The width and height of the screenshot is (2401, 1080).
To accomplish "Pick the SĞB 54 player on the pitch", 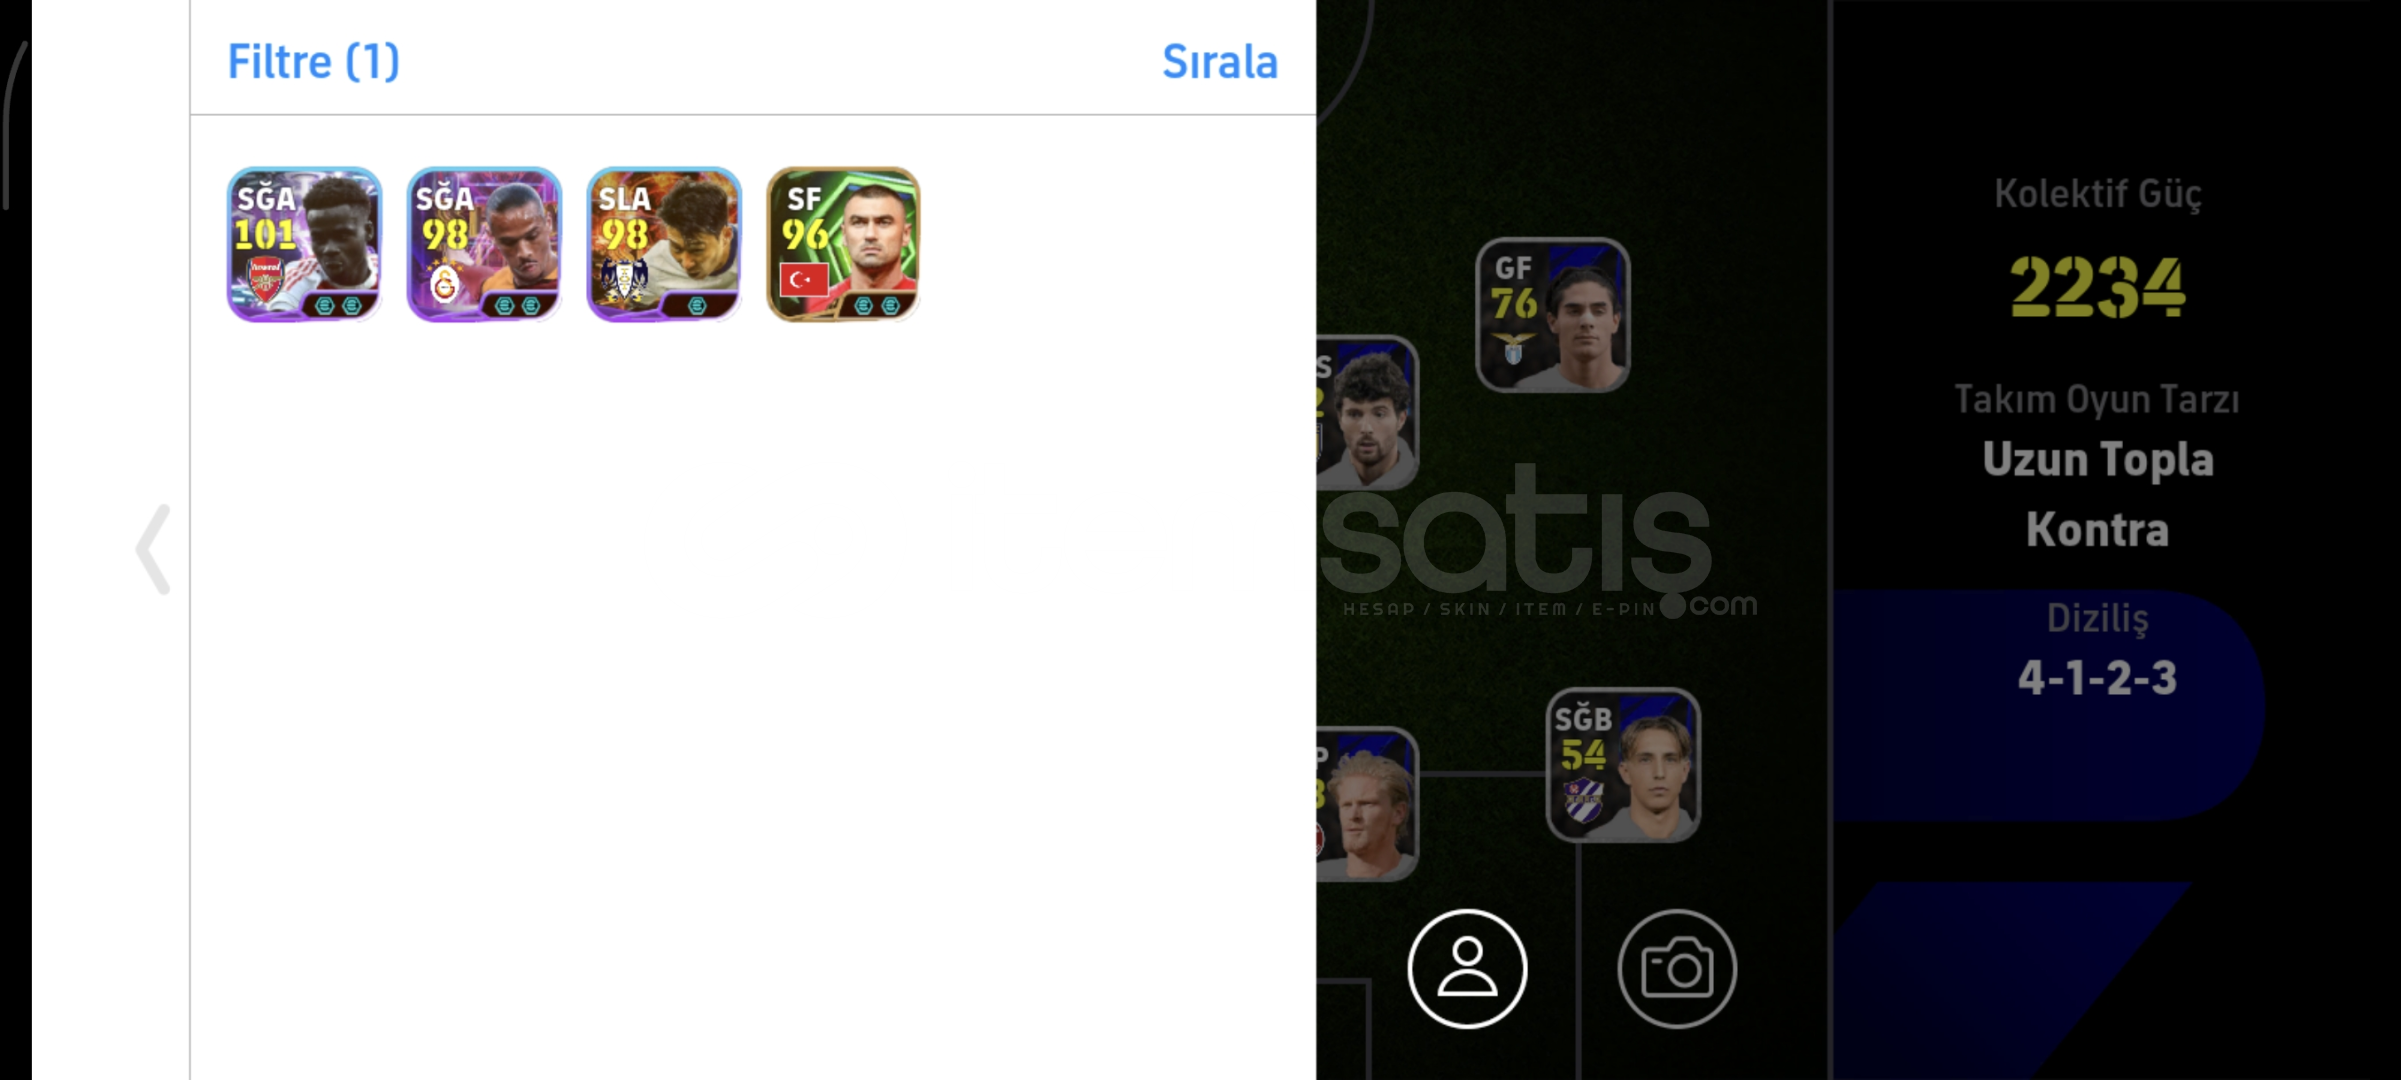I will 1623,765.
